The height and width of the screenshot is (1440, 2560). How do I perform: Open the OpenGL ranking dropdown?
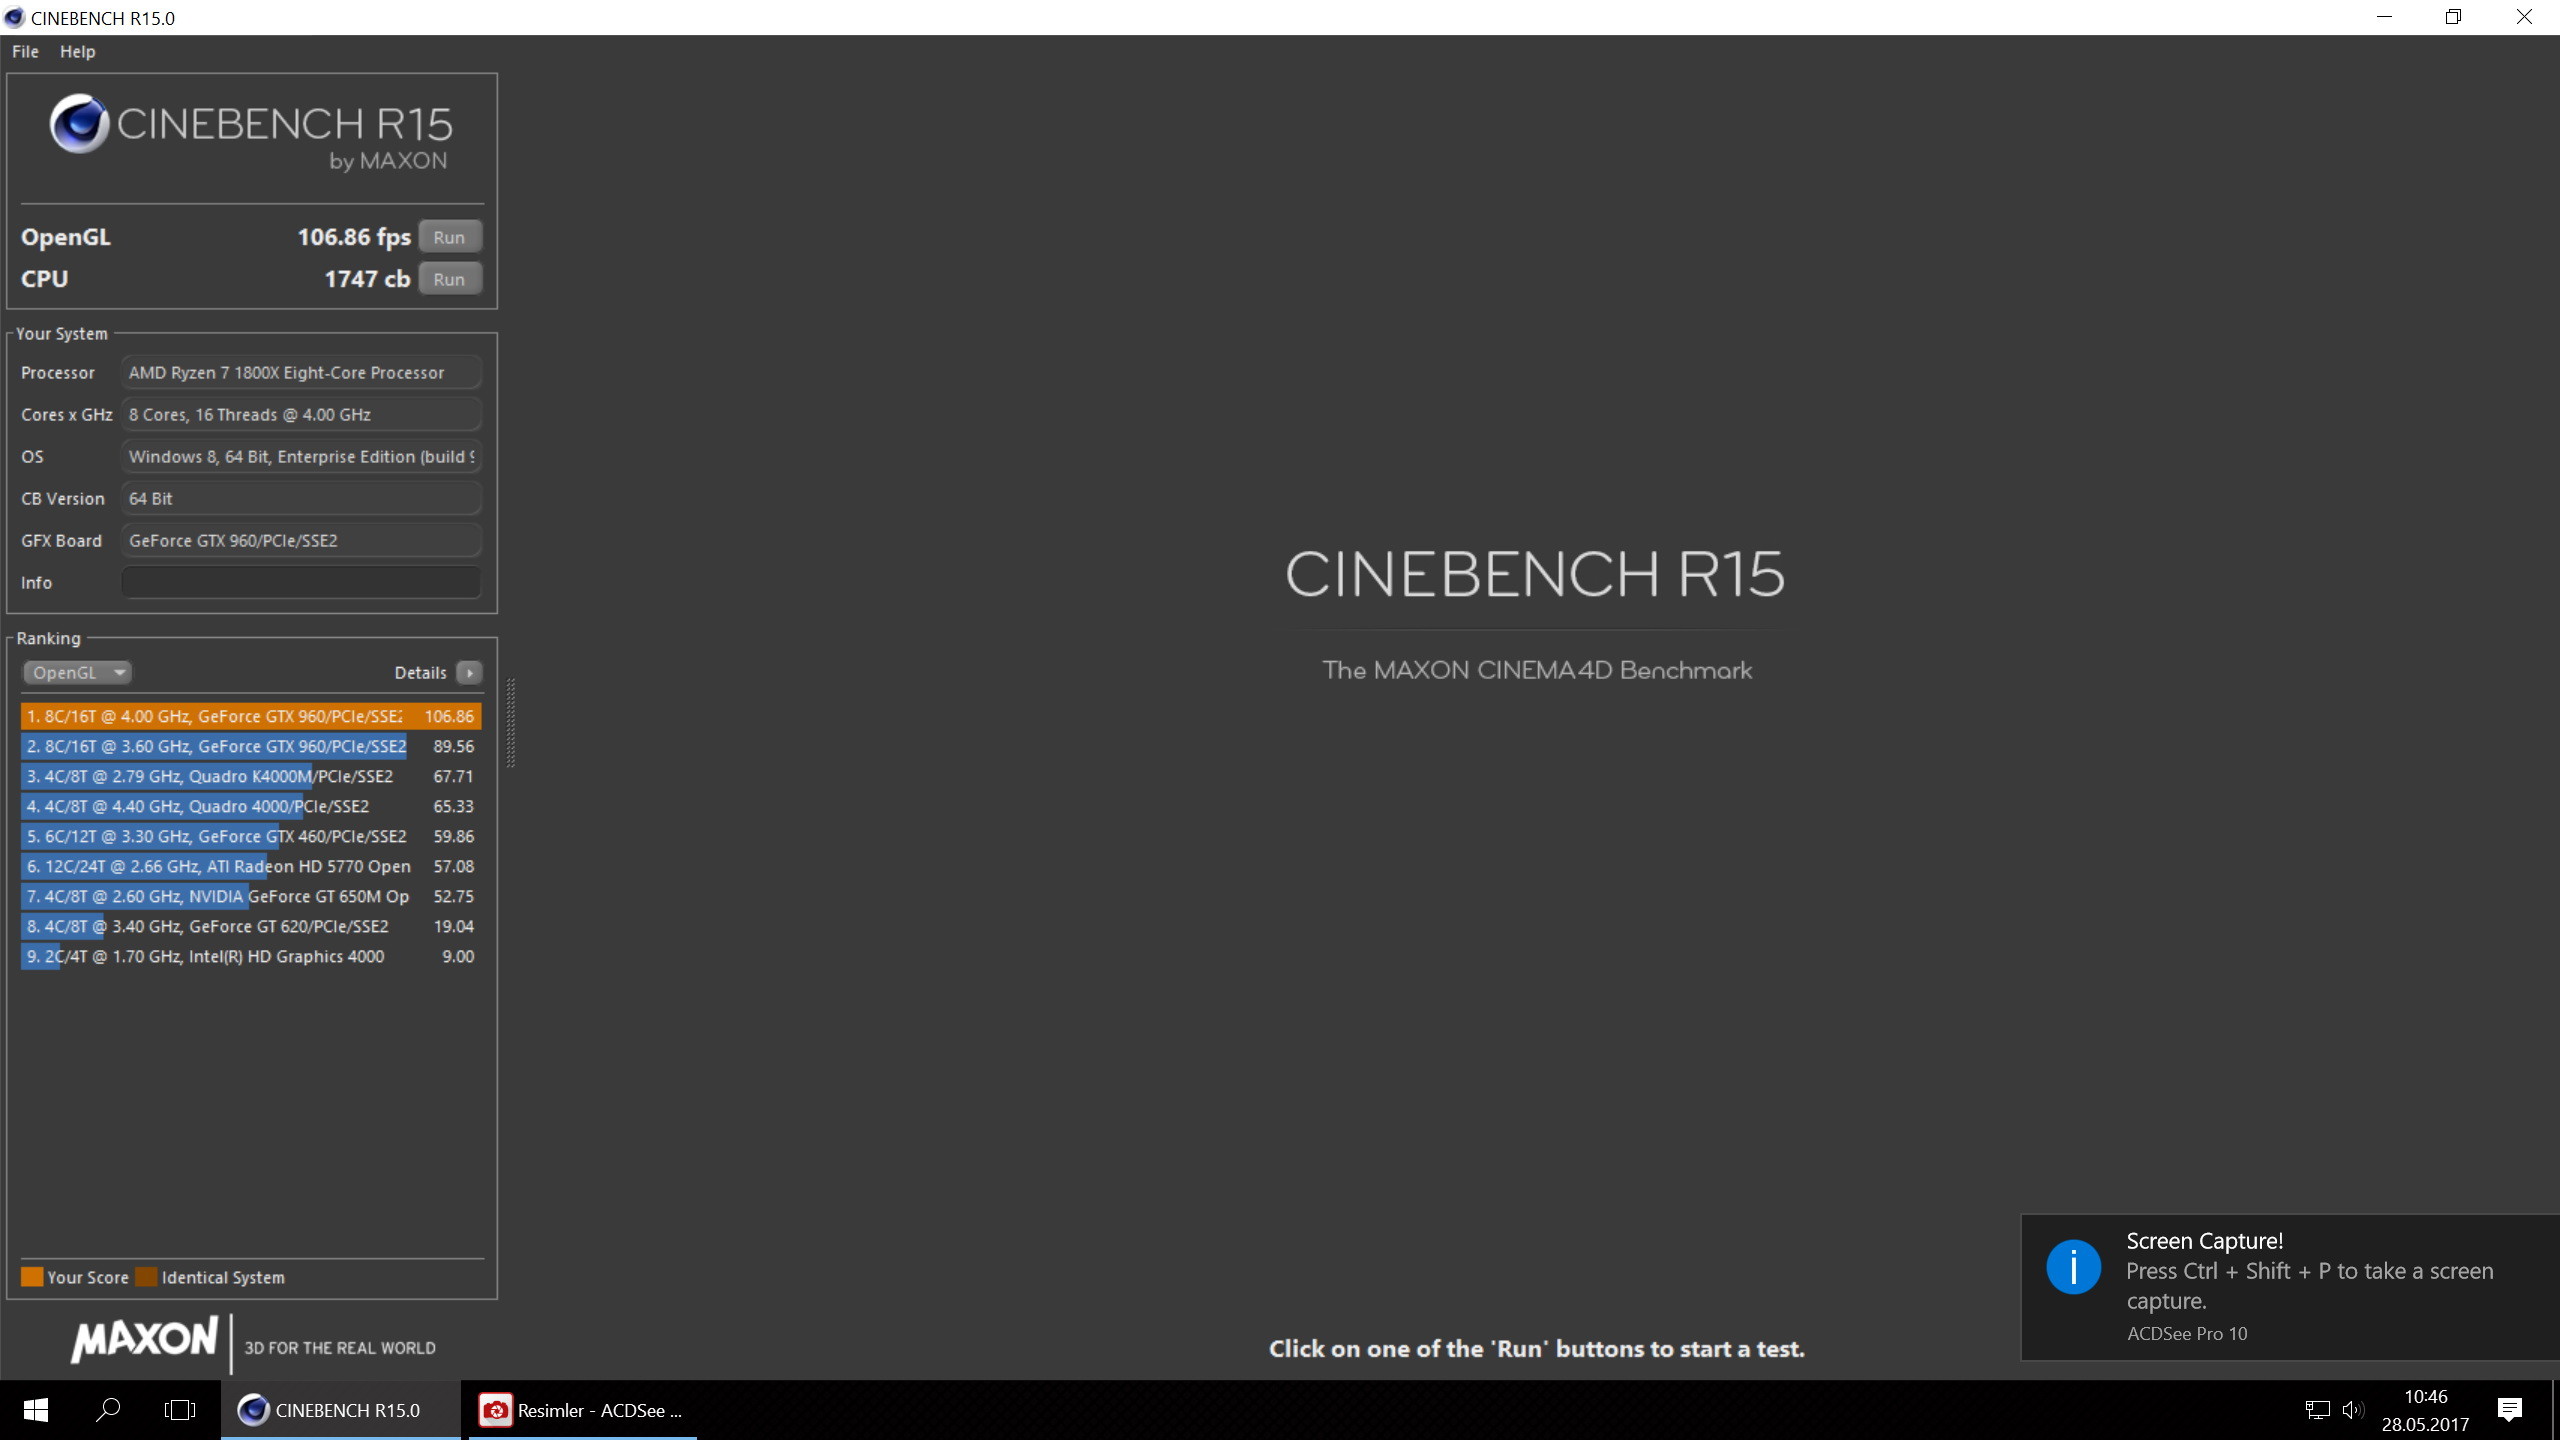[77, 672]
